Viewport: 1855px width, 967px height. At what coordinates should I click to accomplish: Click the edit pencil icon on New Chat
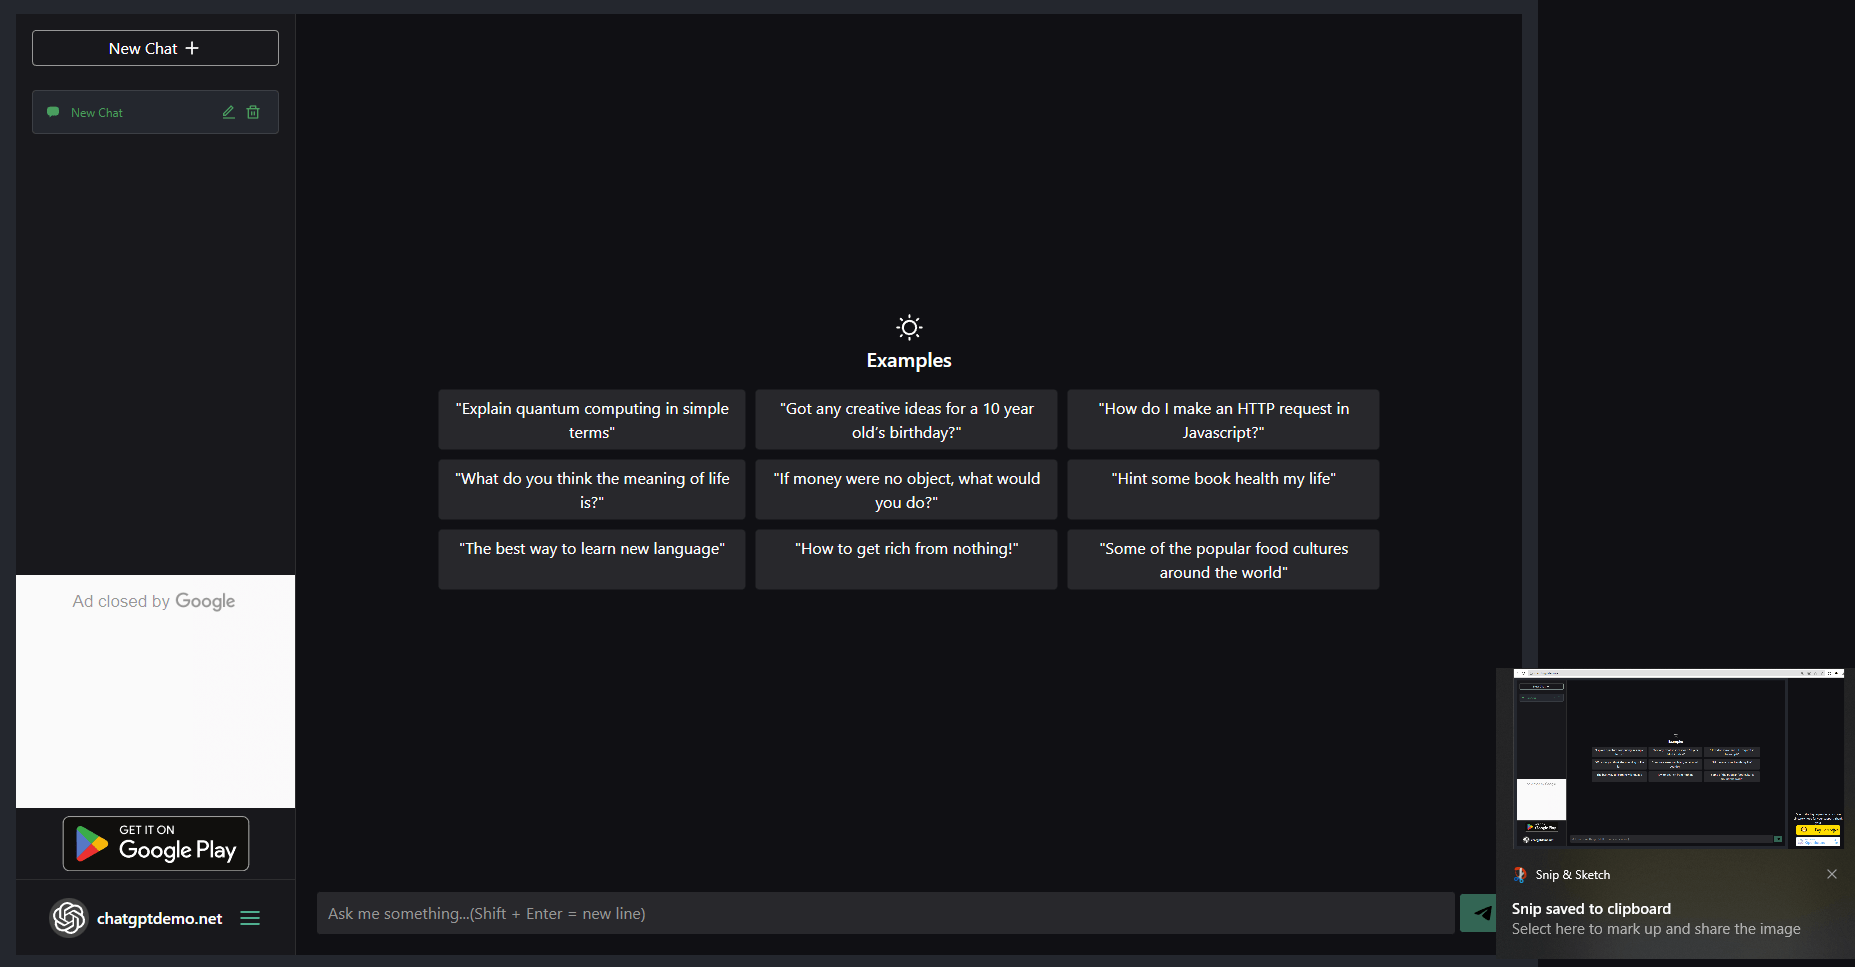(228, 112)
